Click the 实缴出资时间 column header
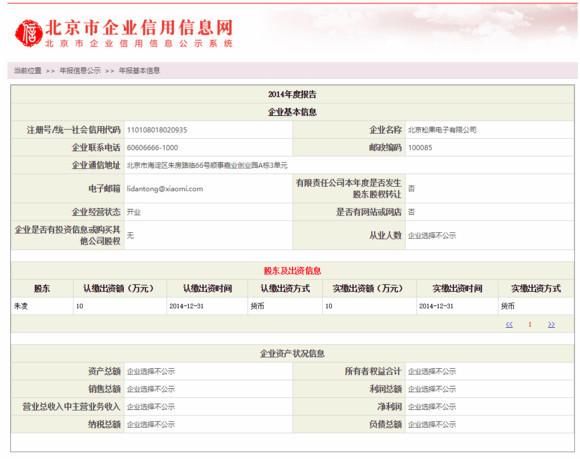This screenshot has width=580, height=459. (x=457, y=288)
